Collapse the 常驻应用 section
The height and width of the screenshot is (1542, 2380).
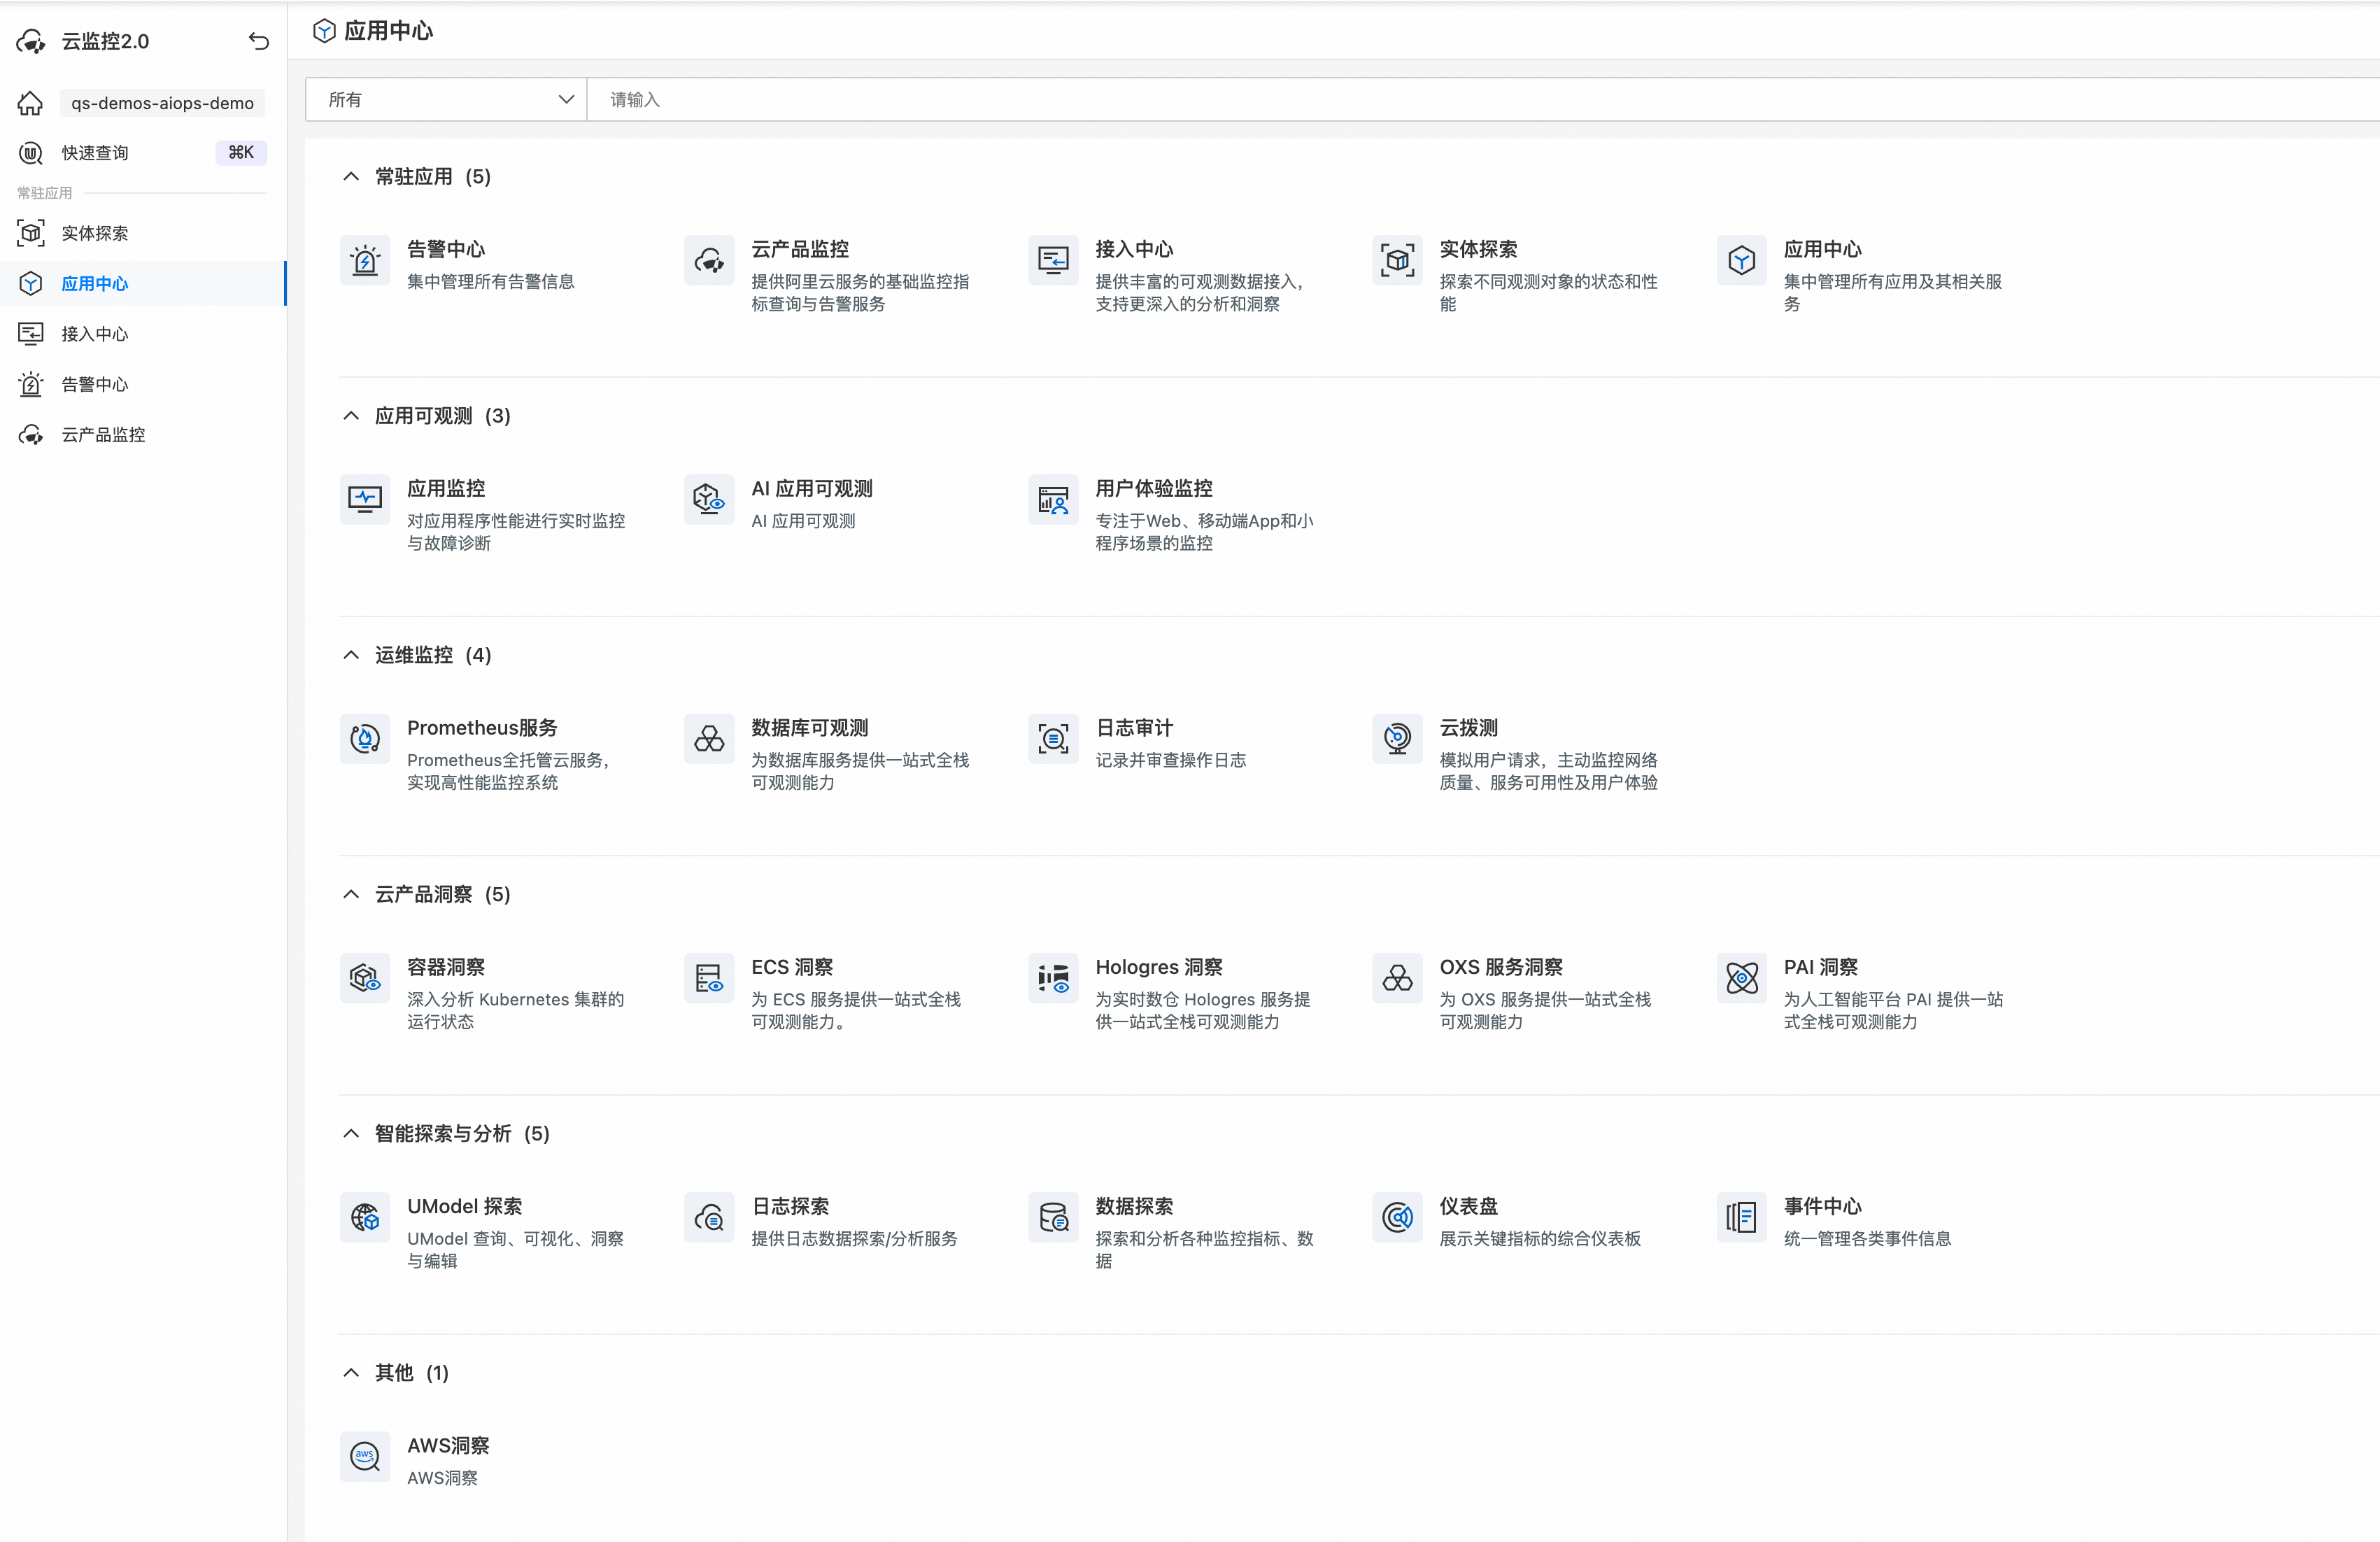pyautogui.click(x=351, y=177)
